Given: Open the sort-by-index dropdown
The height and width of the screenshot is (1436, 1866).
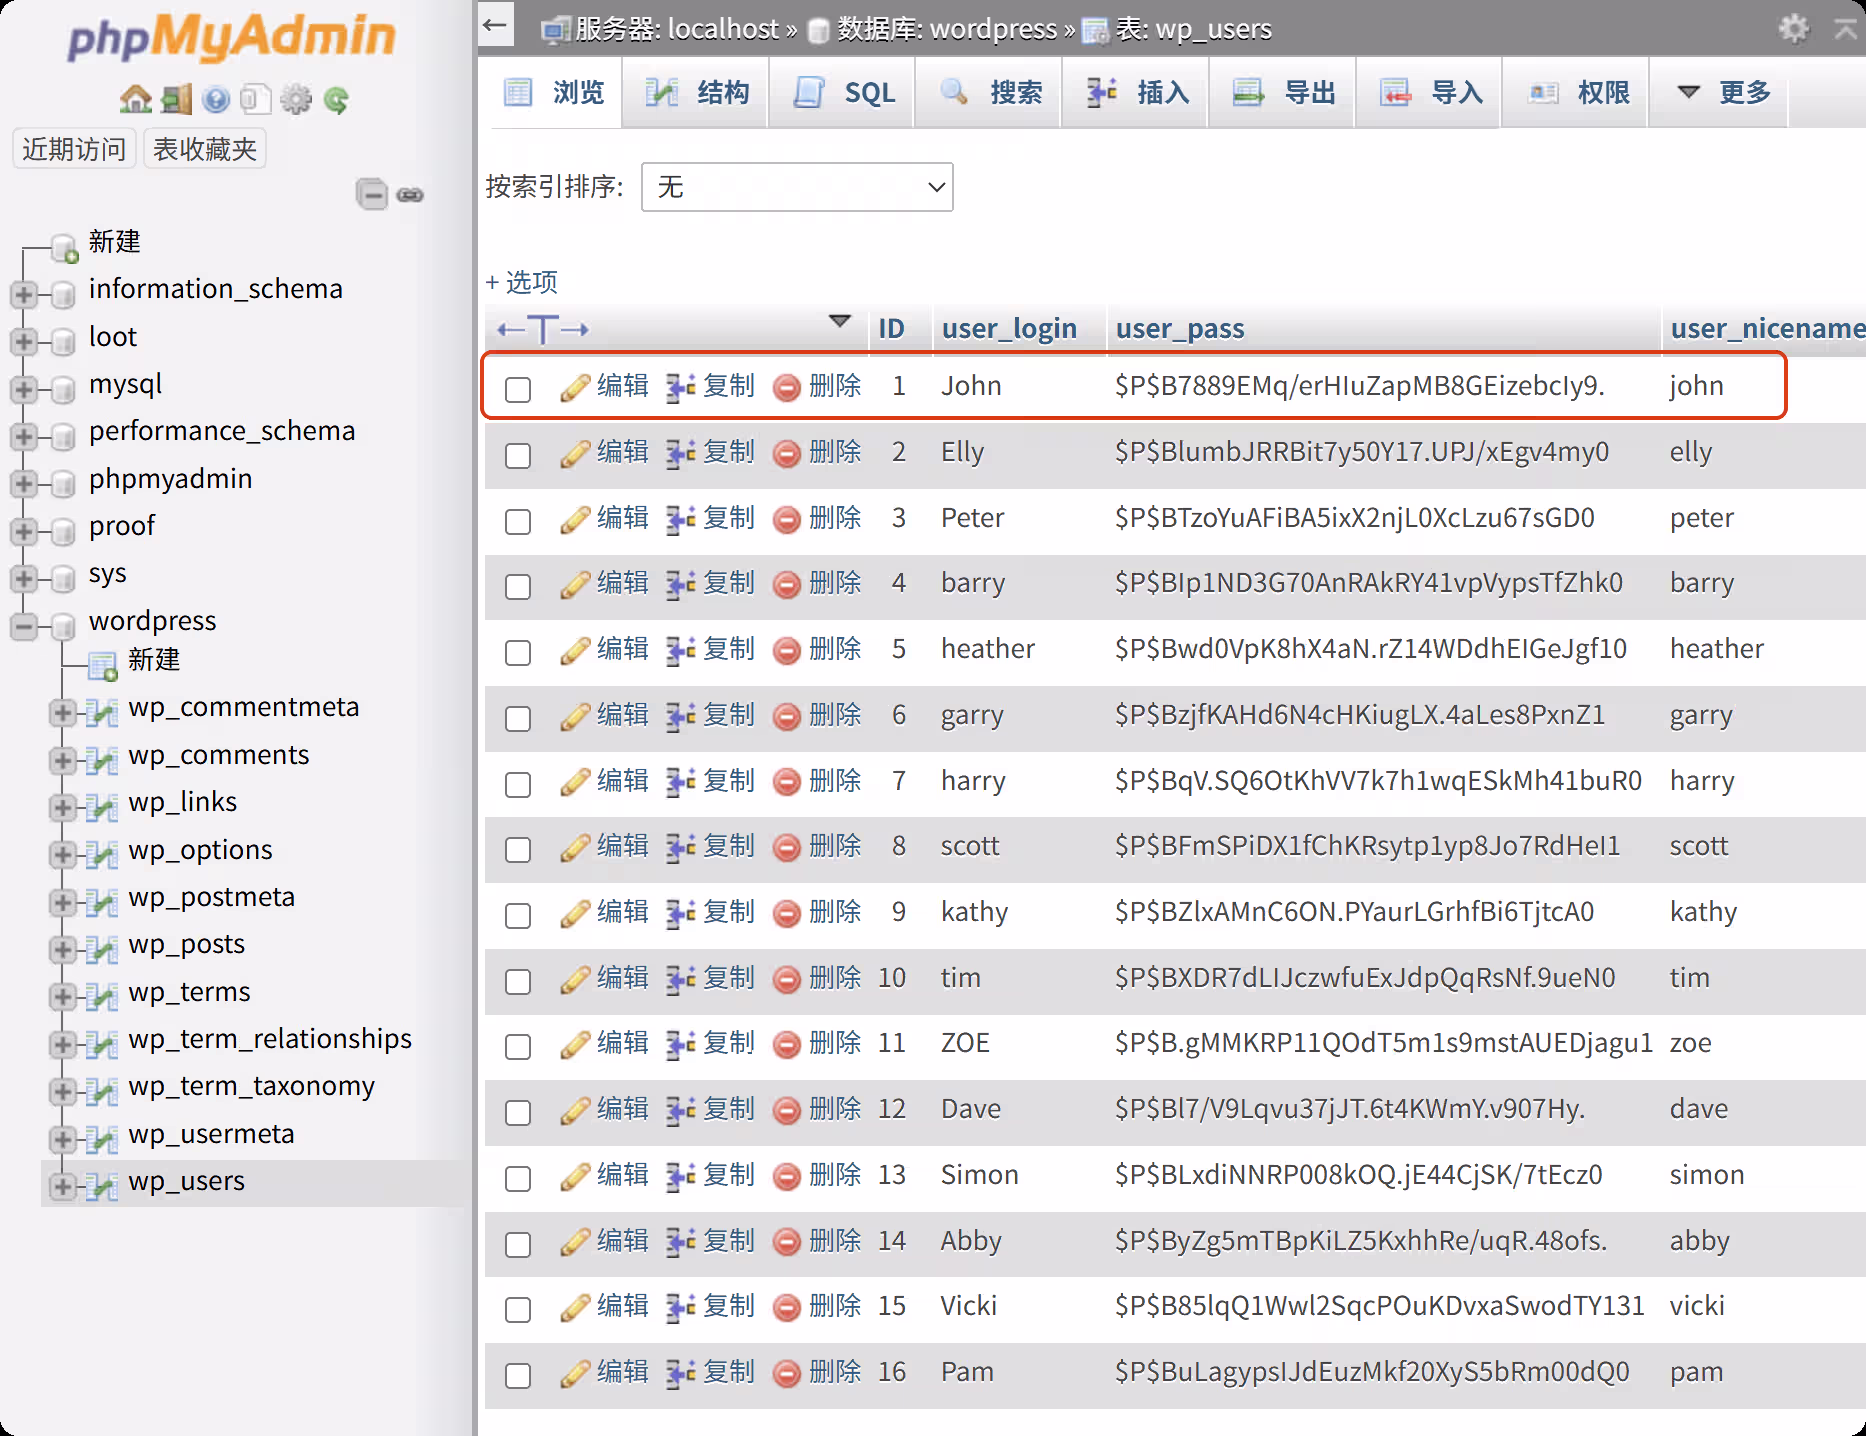Looking at the screenshot, I should pyautogui.click(x=797, y=187).
